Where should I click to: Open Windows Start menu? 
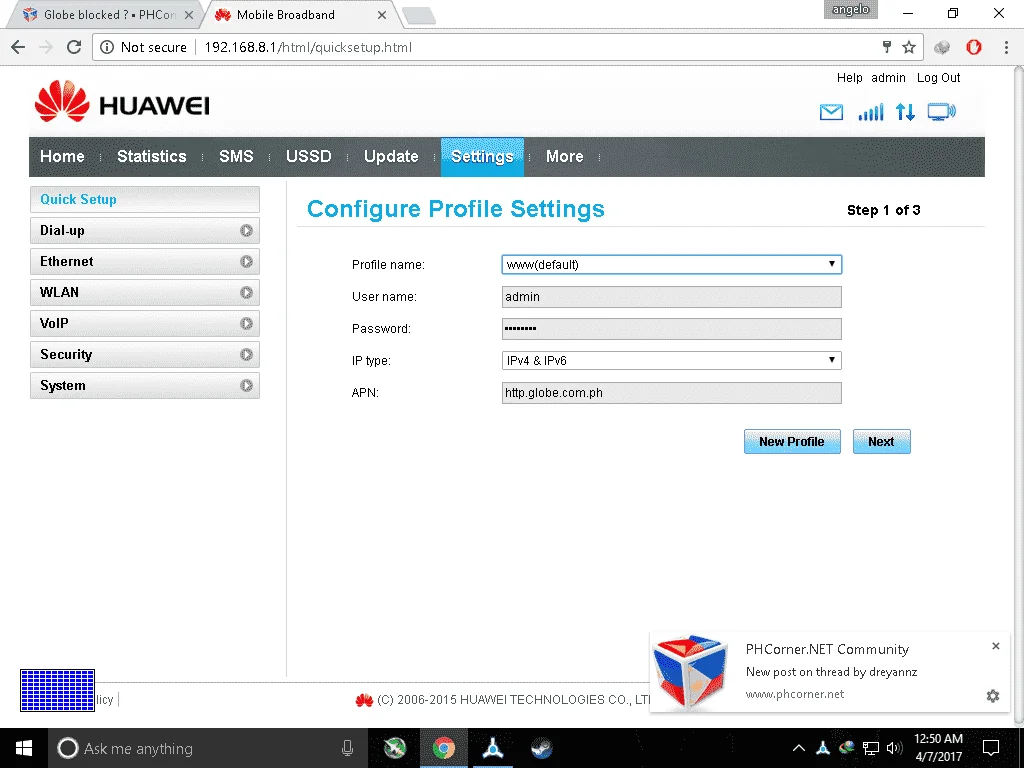(24, 748)
